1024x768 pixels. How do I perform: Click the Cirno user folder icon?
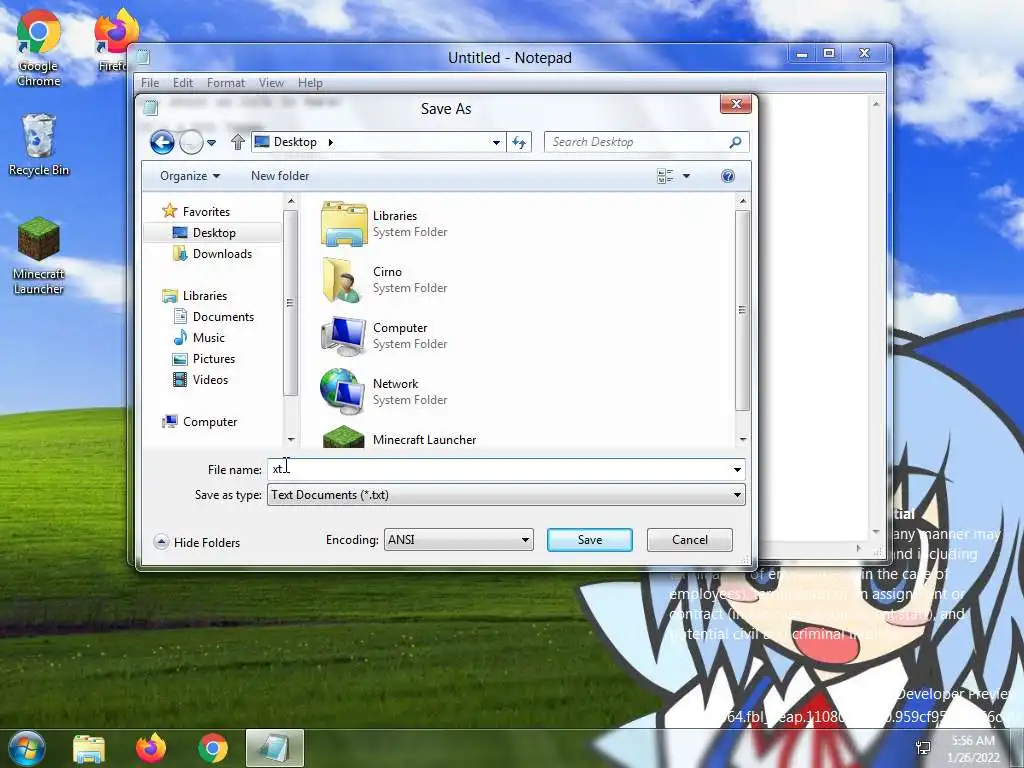click(x=344, y=280)
